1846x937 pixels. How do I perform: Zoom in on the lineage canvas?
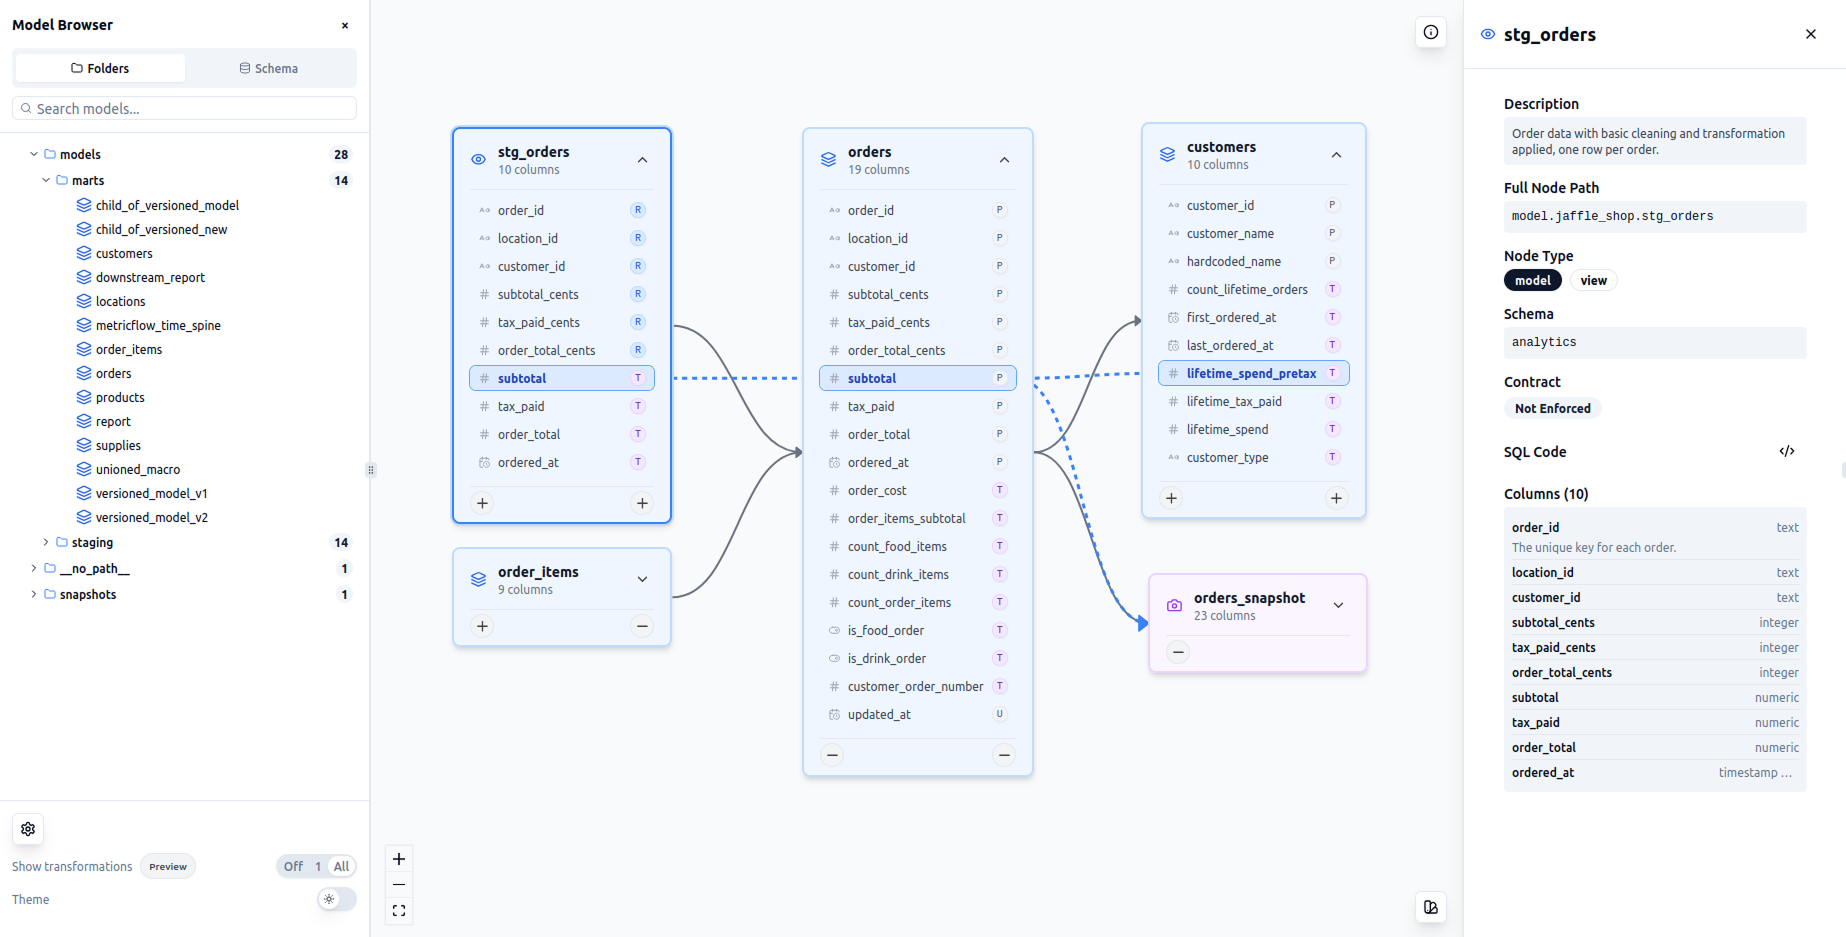tap(399, 859)
